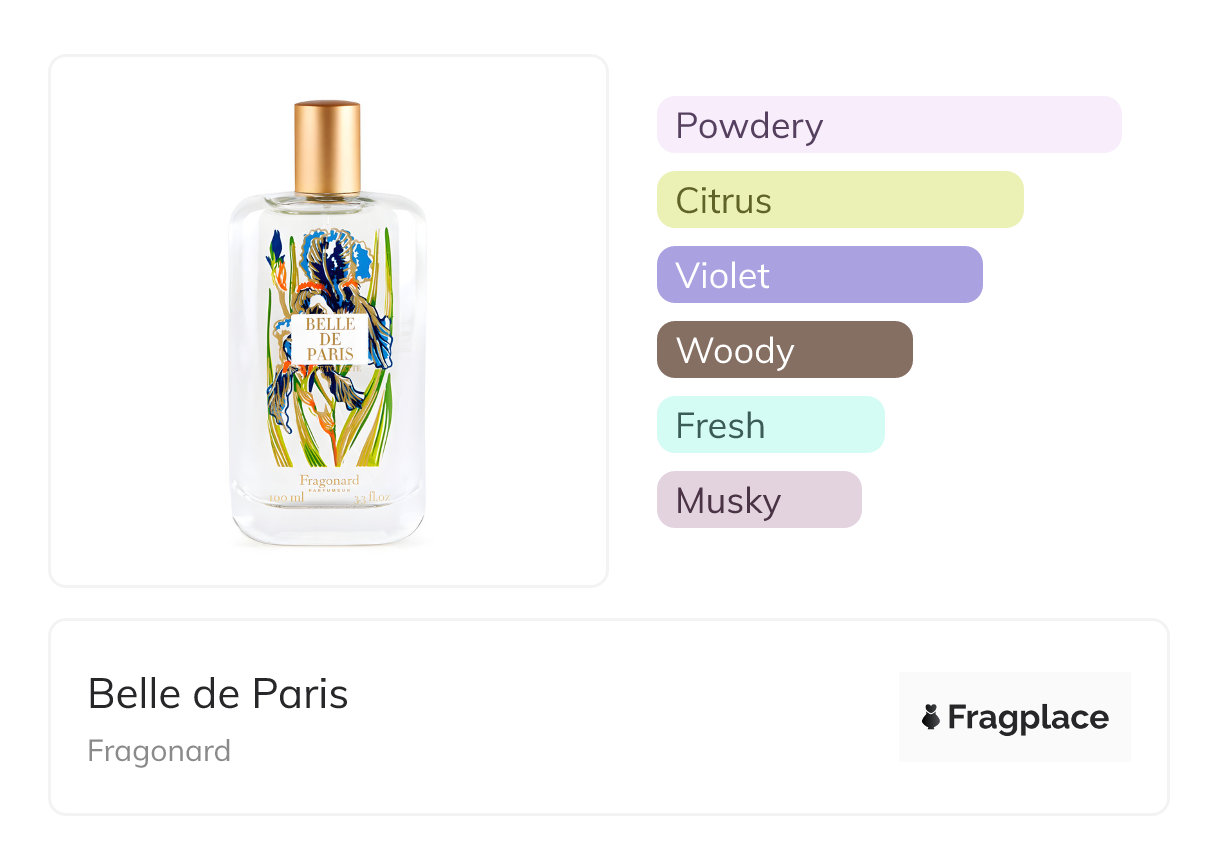Choose the Woody accord bar

(784, 350)
